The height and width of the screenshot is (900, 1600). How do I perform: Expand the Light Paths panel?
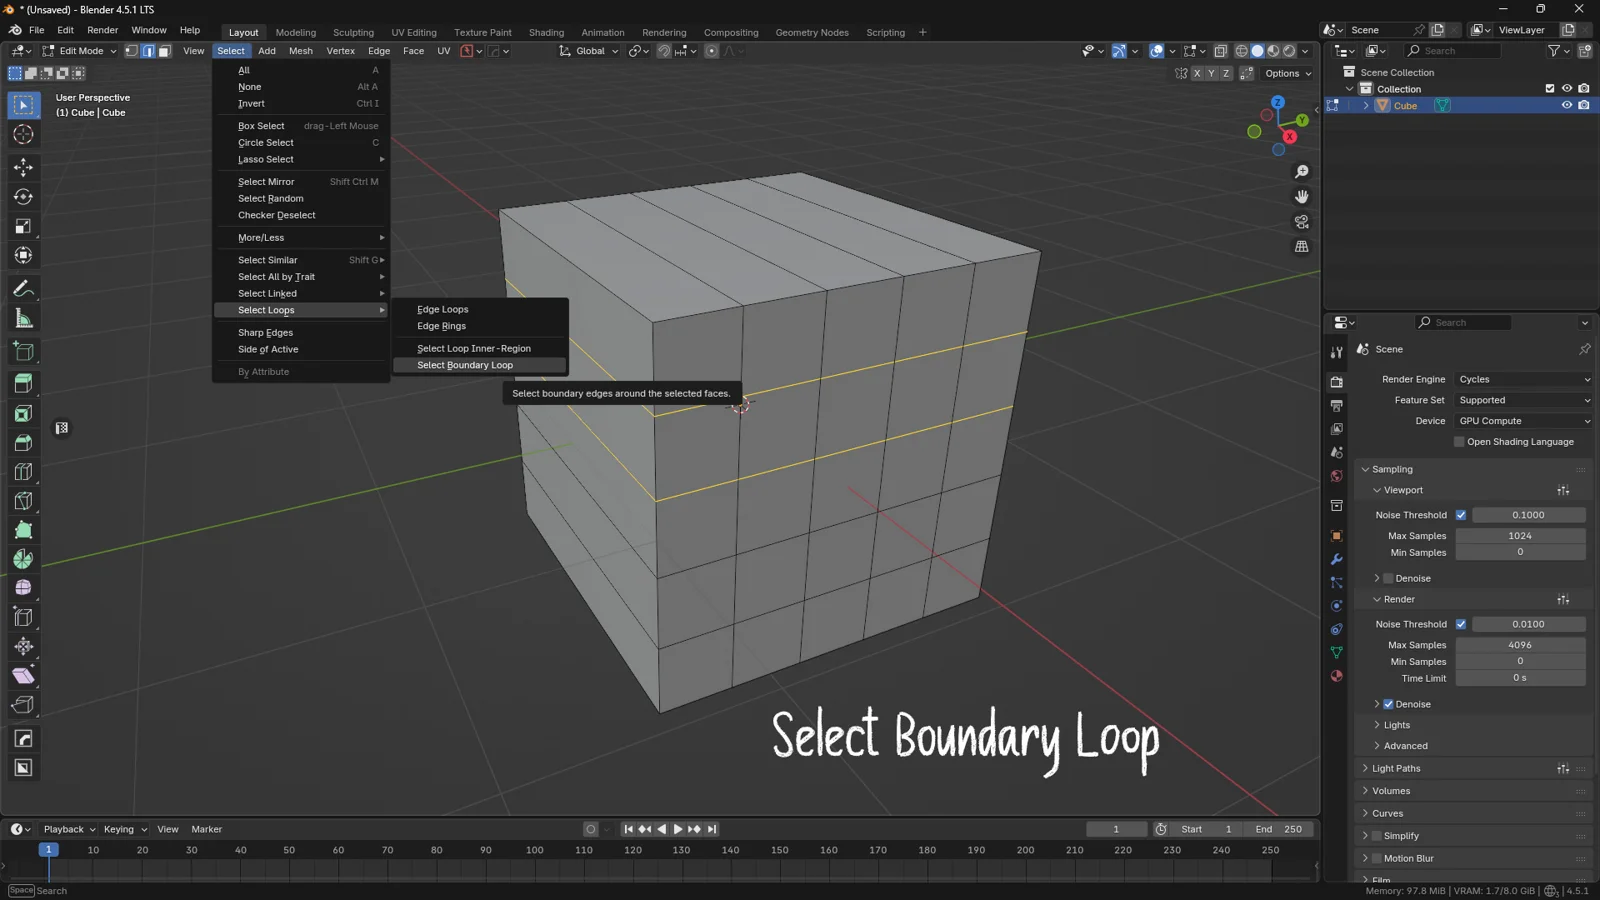(1395, 768)
